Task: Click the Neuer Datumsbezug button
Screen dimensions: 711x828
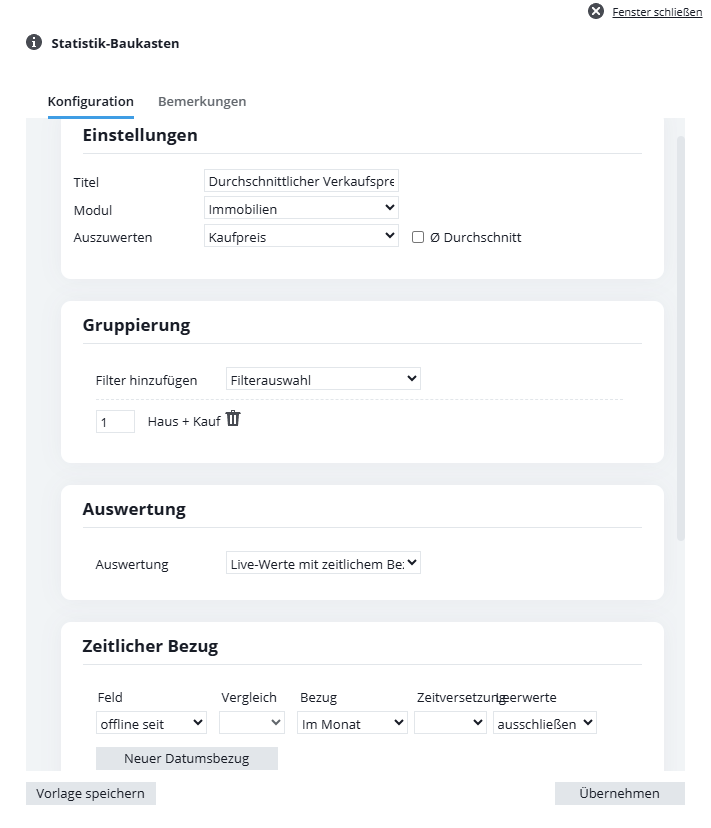Action: tap(186, 758)
